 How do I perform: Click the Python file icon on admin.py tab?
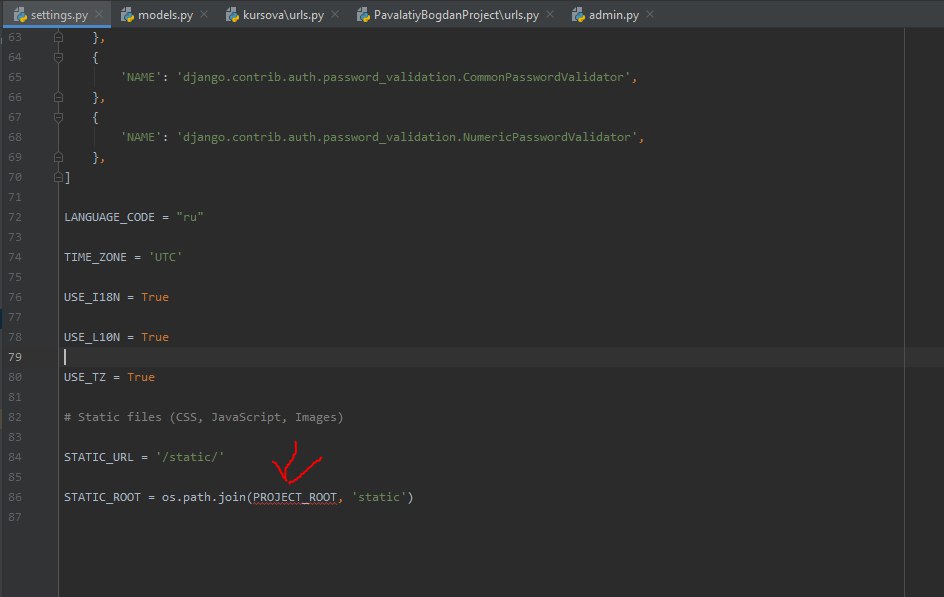tap(578, 14)
